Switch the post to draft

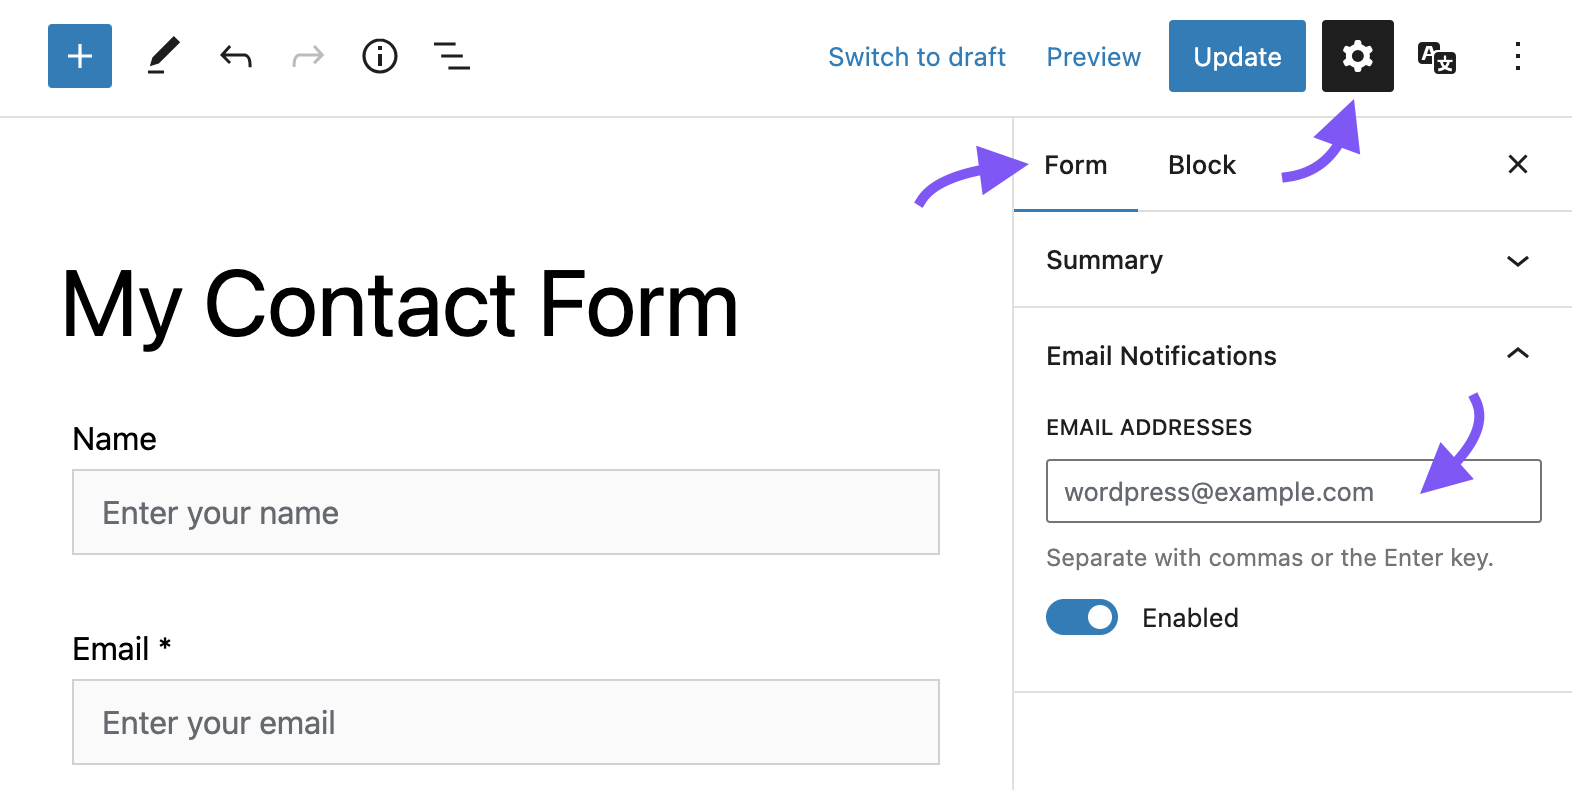[917, 57]
